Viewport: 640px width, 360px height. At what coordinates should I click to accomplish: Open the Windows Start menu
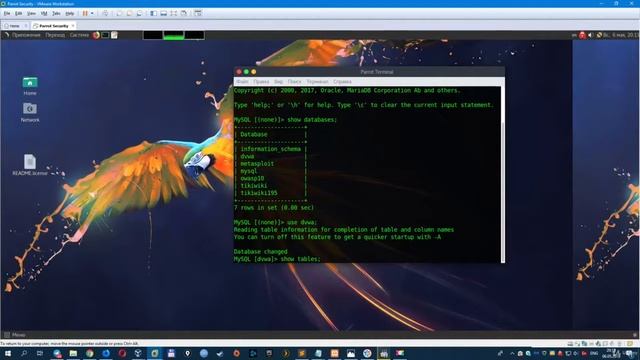(x=7, y=353)
